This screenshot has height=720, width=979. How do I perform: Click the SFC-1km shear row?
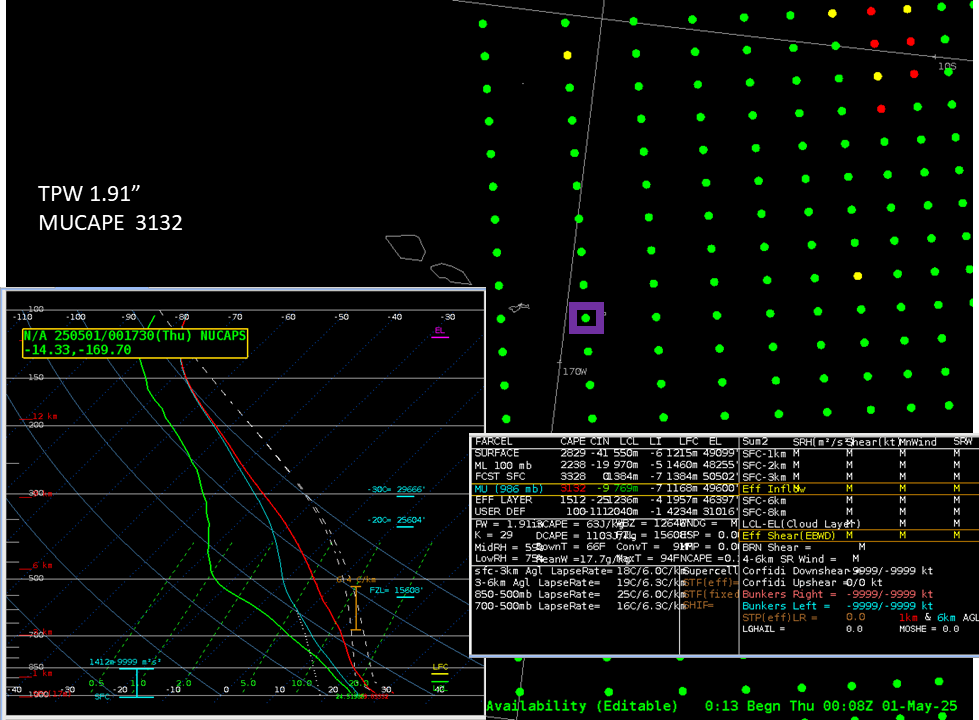858,453
